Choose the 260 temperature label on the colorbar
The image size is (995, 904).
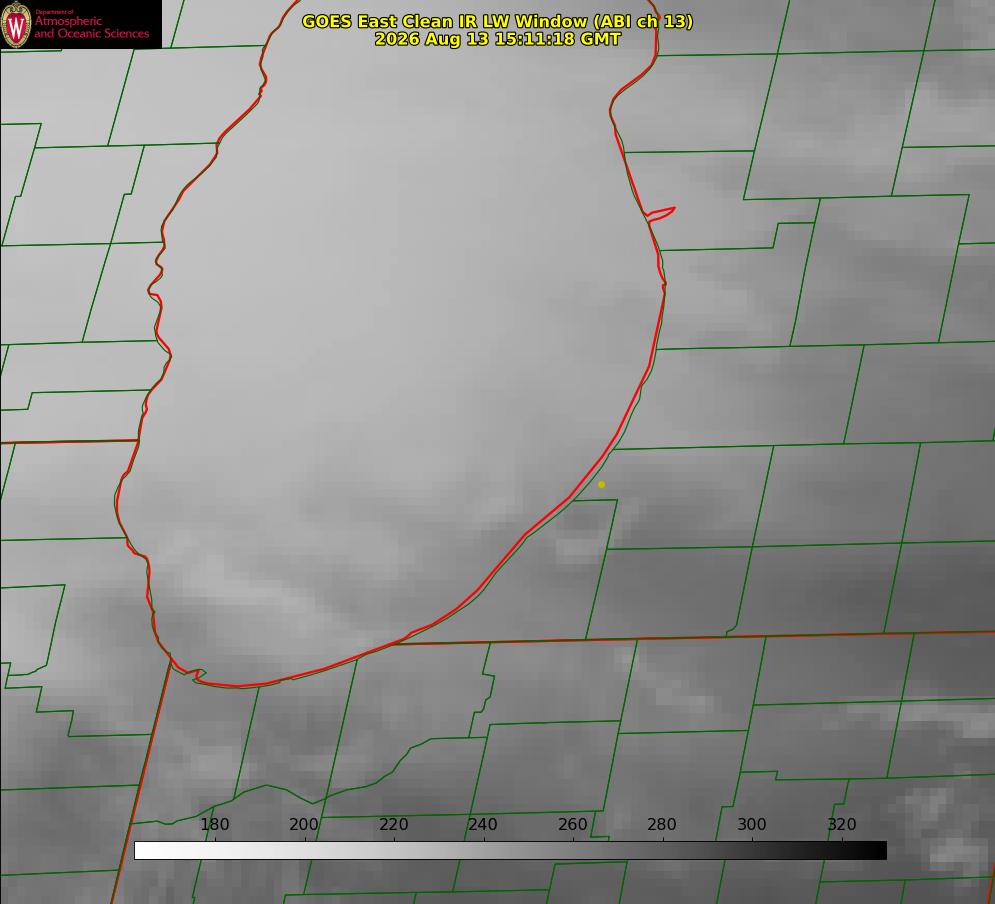tap(572, 824)
